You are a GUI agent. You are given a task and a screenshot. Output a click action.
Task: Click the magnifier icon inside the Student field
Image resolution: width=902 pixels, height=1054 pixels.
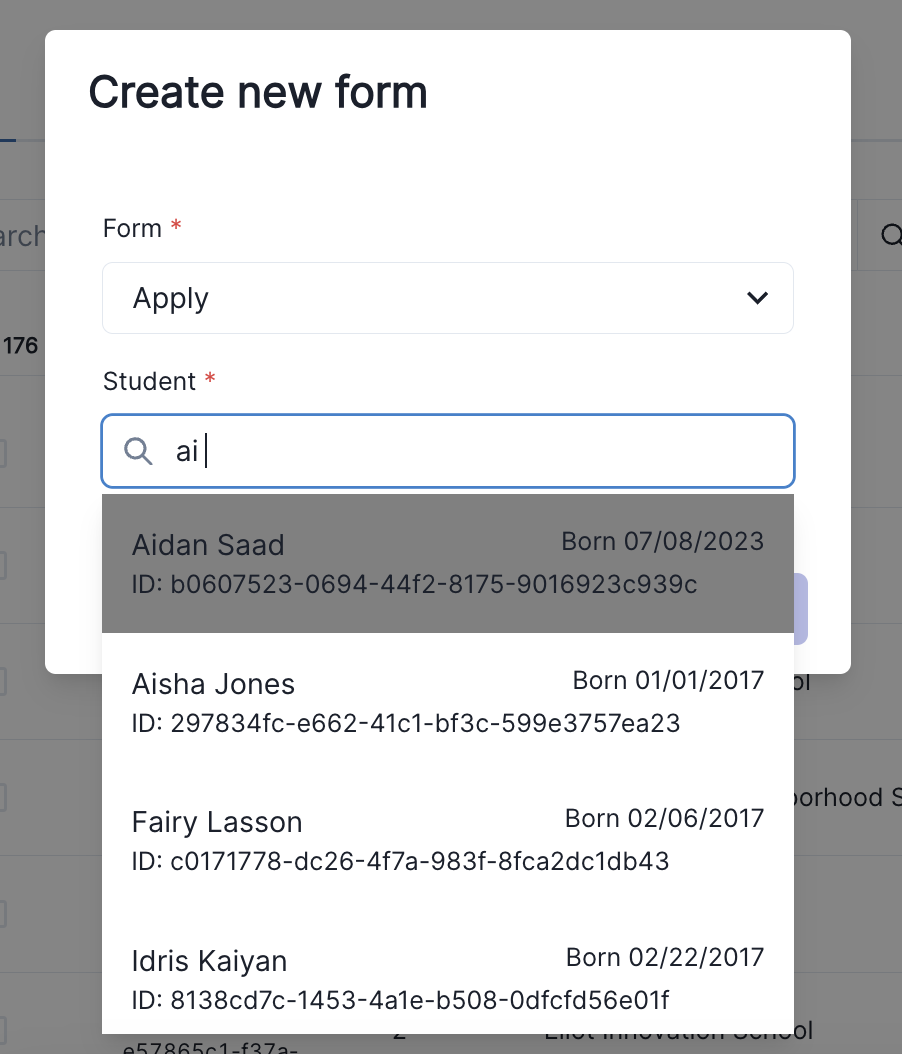(x=138, y=451)
